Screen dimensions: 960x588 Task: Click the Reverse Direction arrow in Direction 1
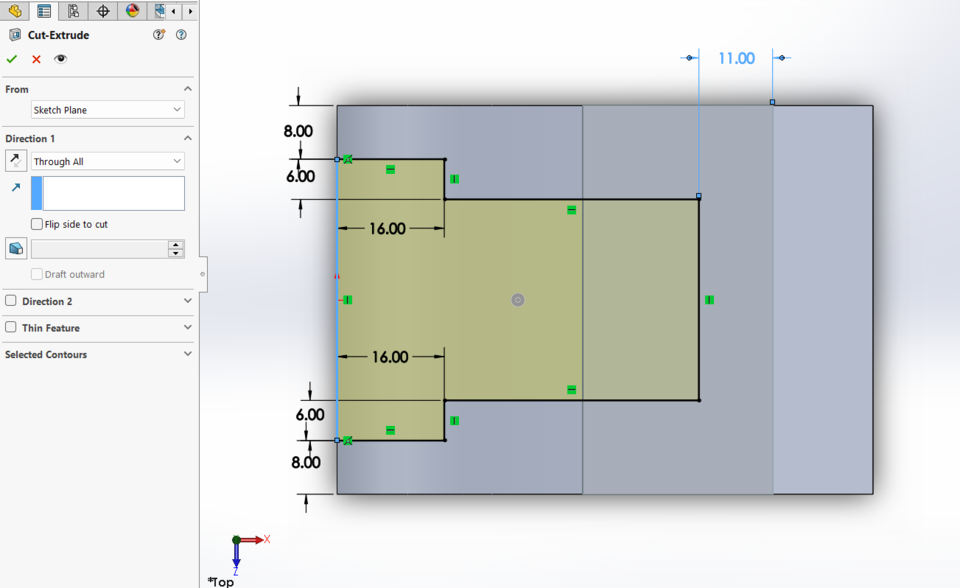point(14,159)
